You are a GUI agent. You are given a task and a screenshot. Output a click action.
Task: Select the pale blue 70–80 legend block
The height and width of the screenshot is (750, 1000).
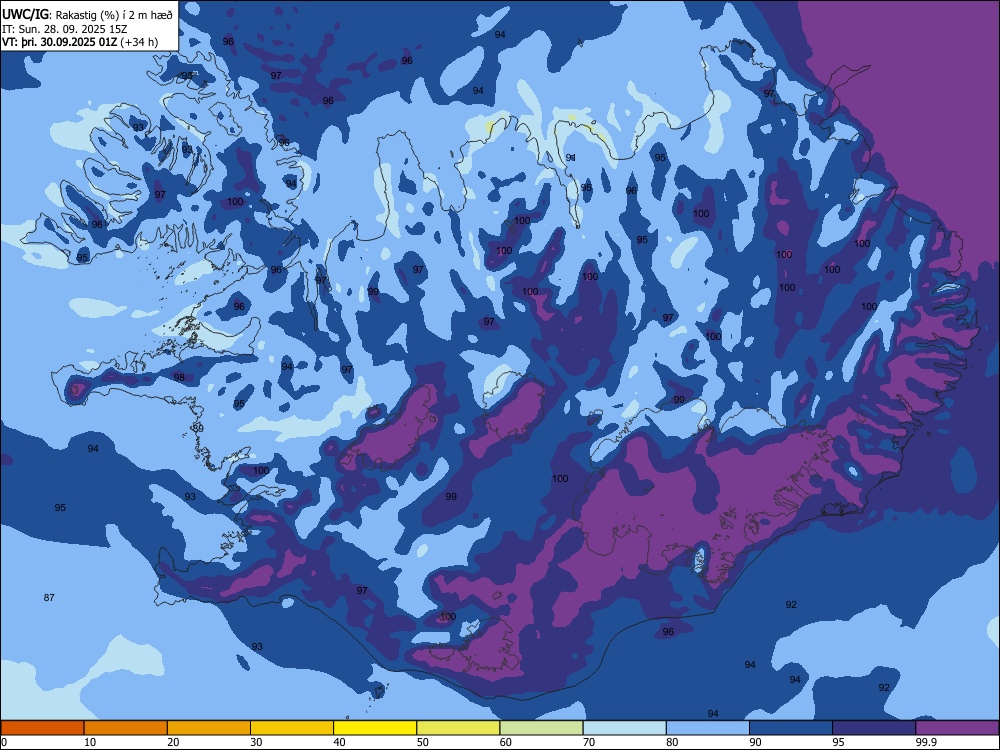tap(624, 728)
